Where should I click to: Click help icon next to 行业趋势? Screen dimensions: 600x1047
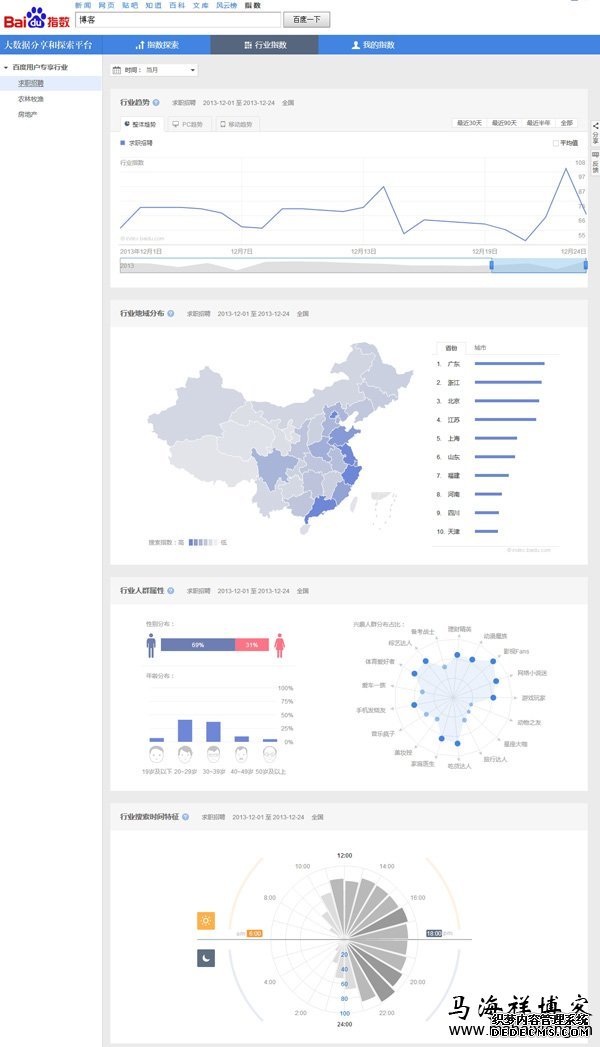click(156, 102)
